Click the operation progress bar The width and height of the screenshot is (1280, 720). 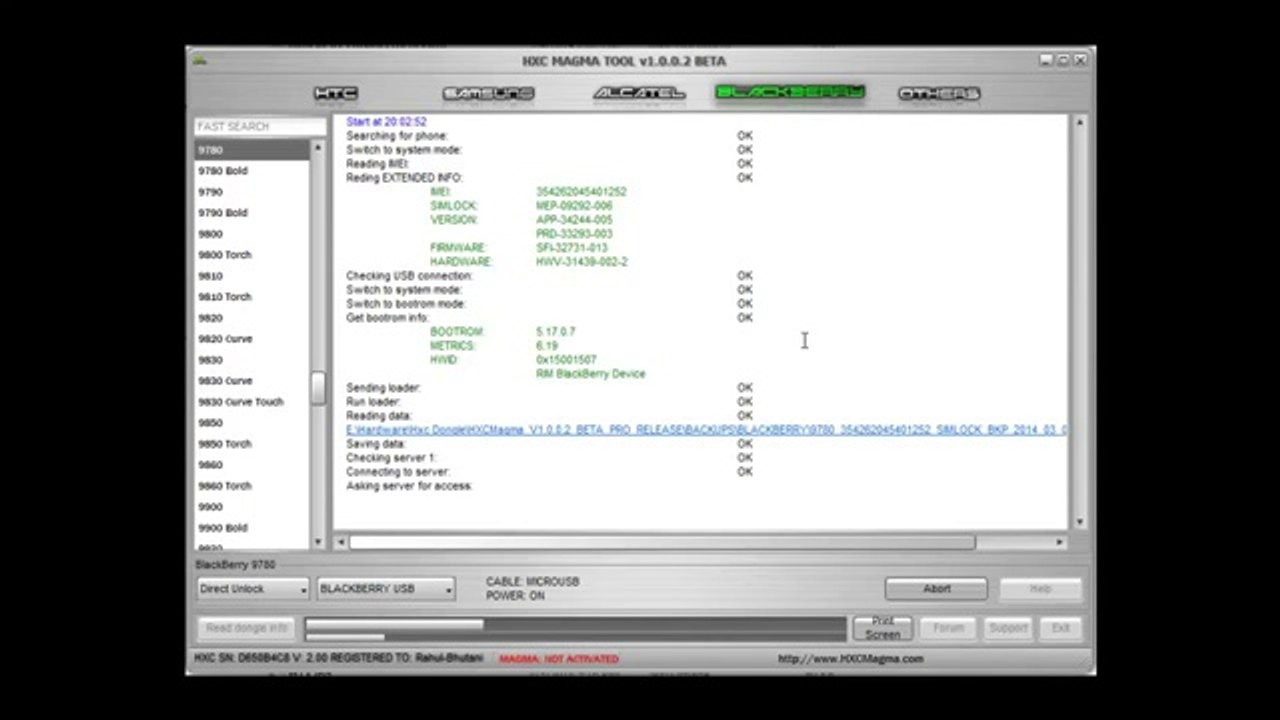(575, 629)
